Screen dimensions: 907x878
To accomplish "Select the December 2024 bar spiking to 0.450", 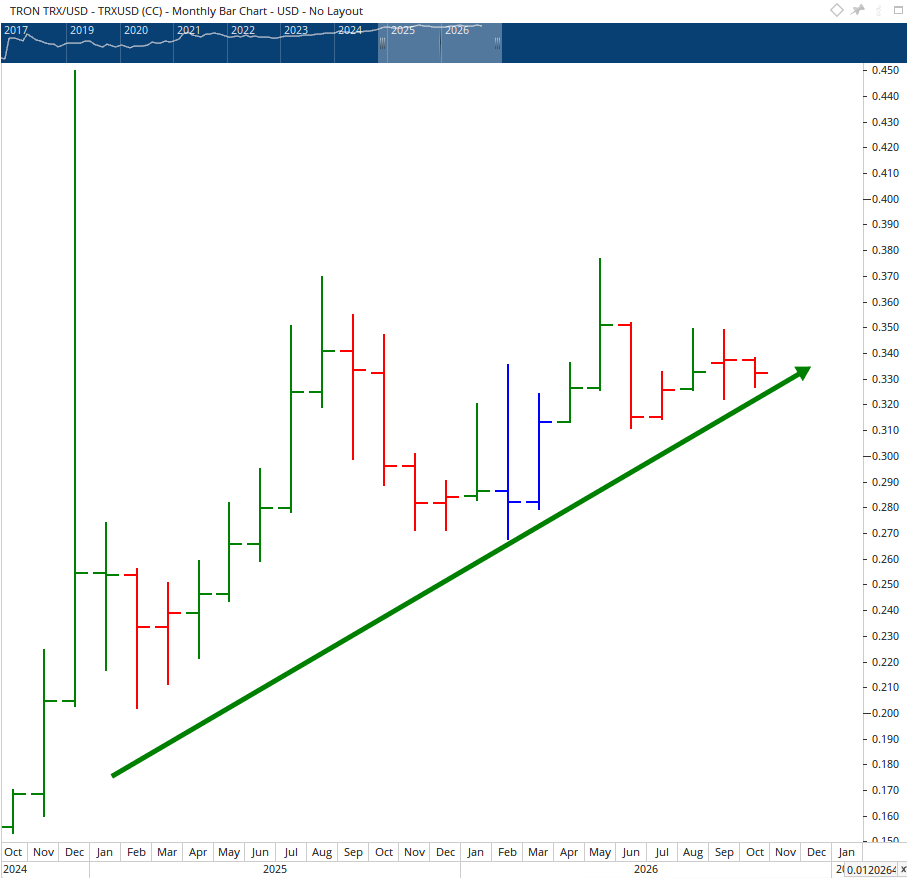I will [x=75, y=388].
